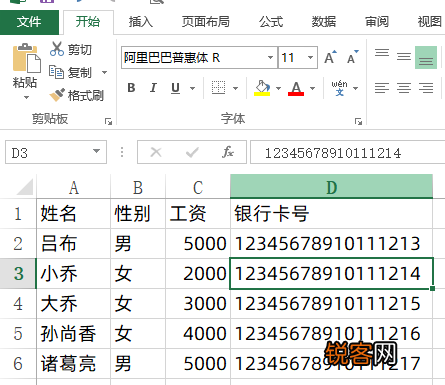This screenshot has width=445, height=385.
Task: Increase font size with large A
Action: tap(330, 57)
